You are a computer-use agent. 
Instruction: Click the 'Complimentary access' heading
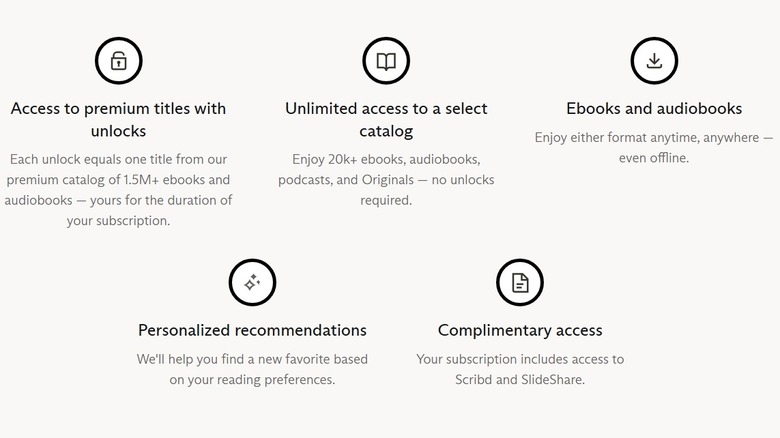(520, 330)
